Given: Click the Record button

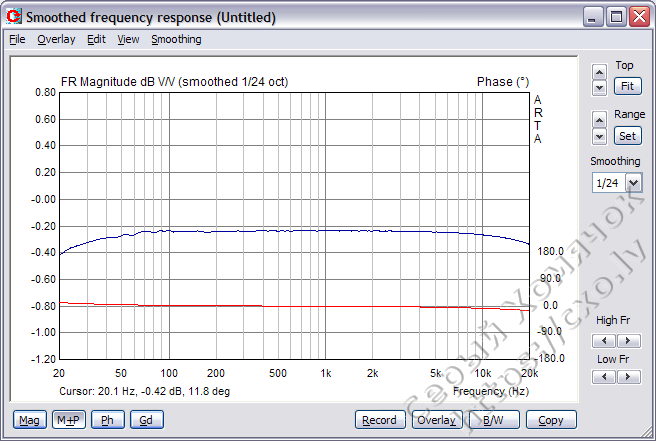Looking at the screenshot, I should 380,420.
